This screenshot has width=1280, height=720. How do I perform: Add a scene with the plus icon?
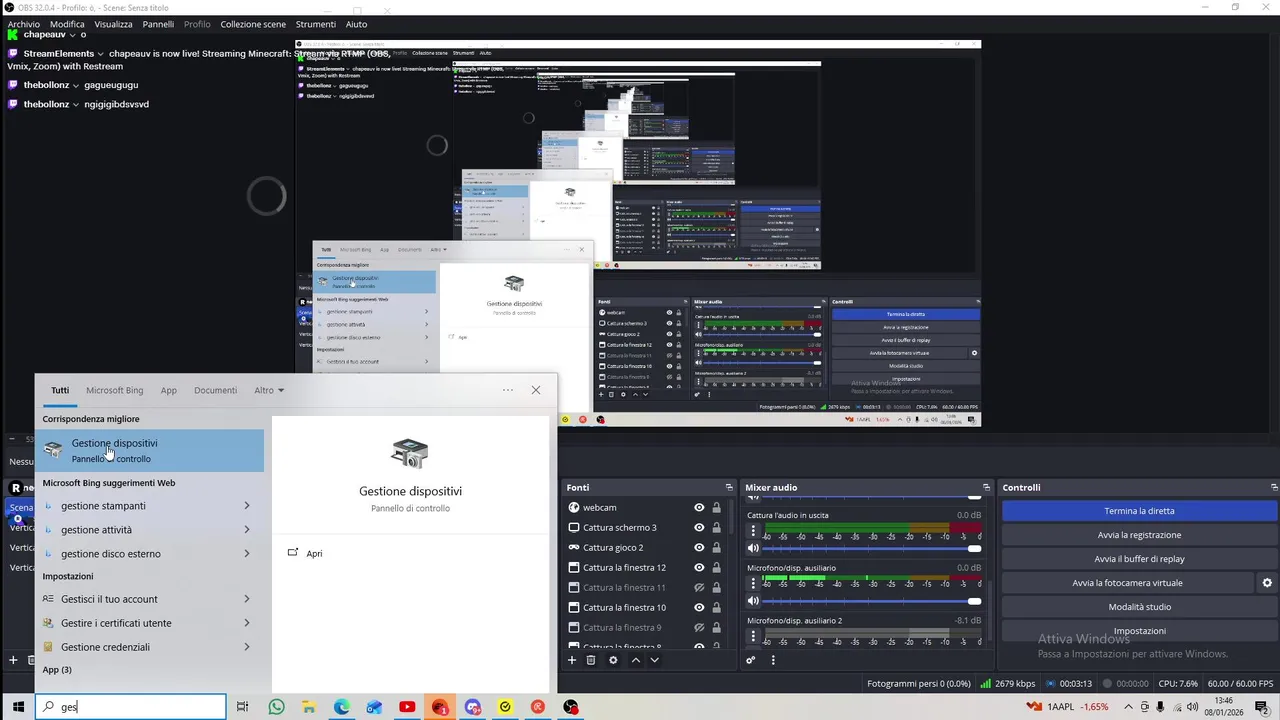click(13, 660)
